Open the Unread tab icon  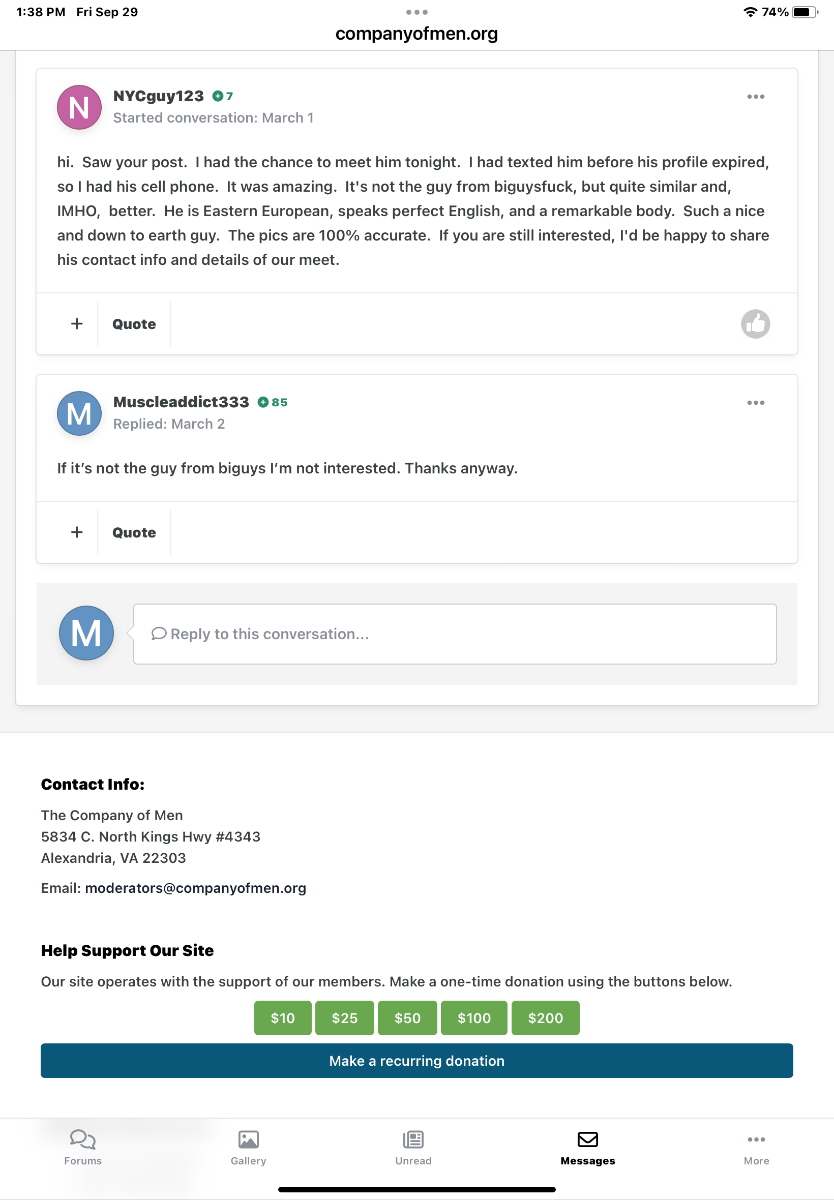coord(413,1139)
